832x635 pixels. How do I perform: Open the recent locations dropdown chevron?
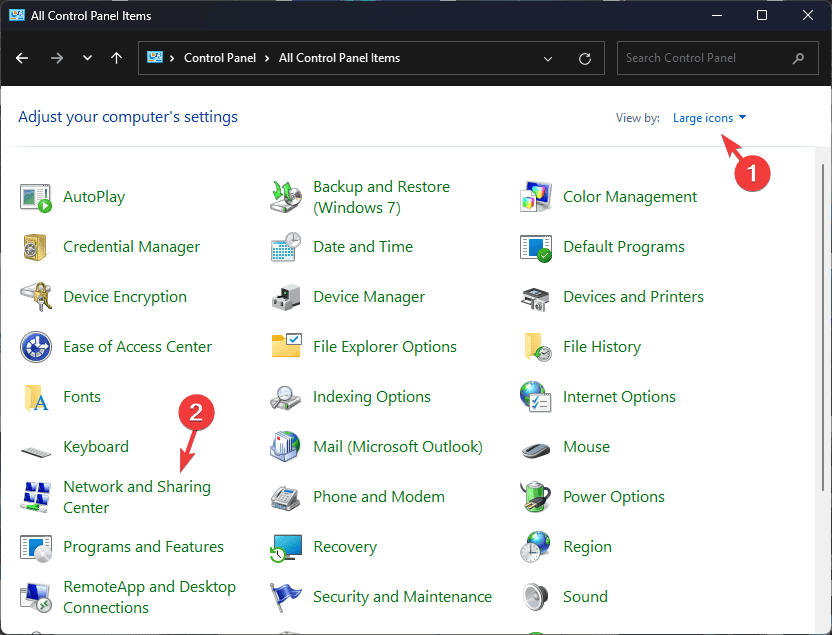[x=88, y=58]
